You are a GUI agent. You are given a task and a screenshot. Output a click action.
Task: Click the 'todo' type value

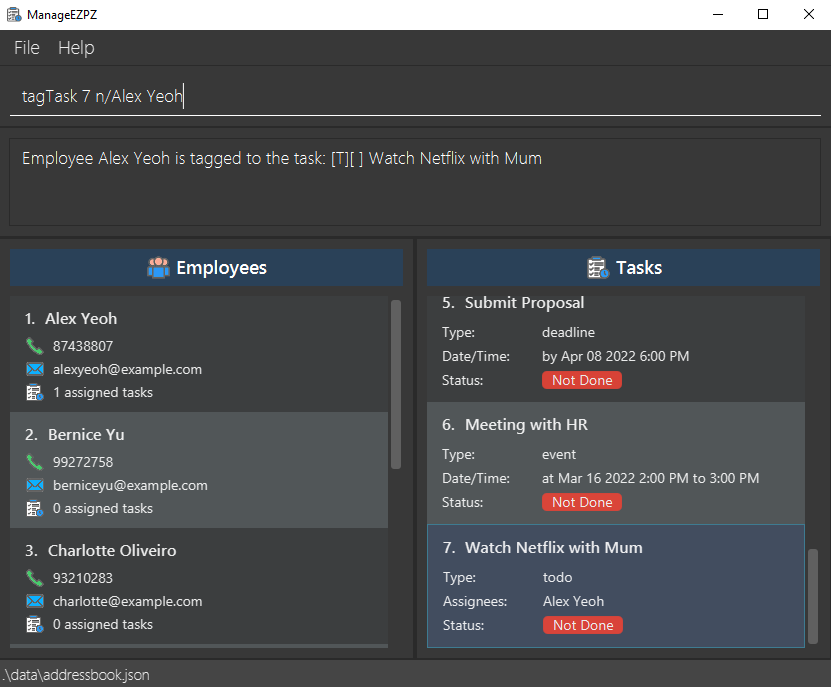pos(558,577)
